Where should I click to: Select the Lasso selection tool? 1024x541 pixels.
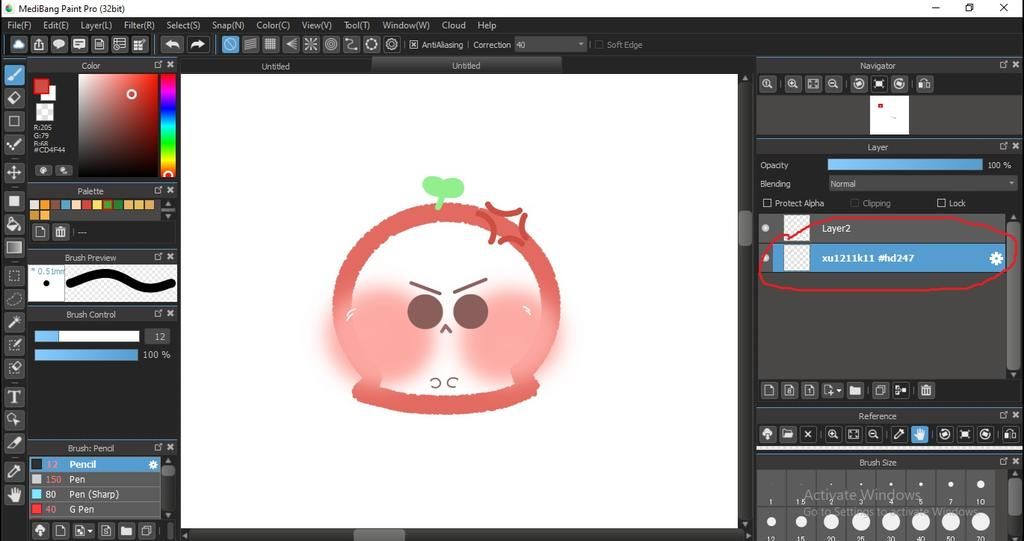tap(14, 299)
